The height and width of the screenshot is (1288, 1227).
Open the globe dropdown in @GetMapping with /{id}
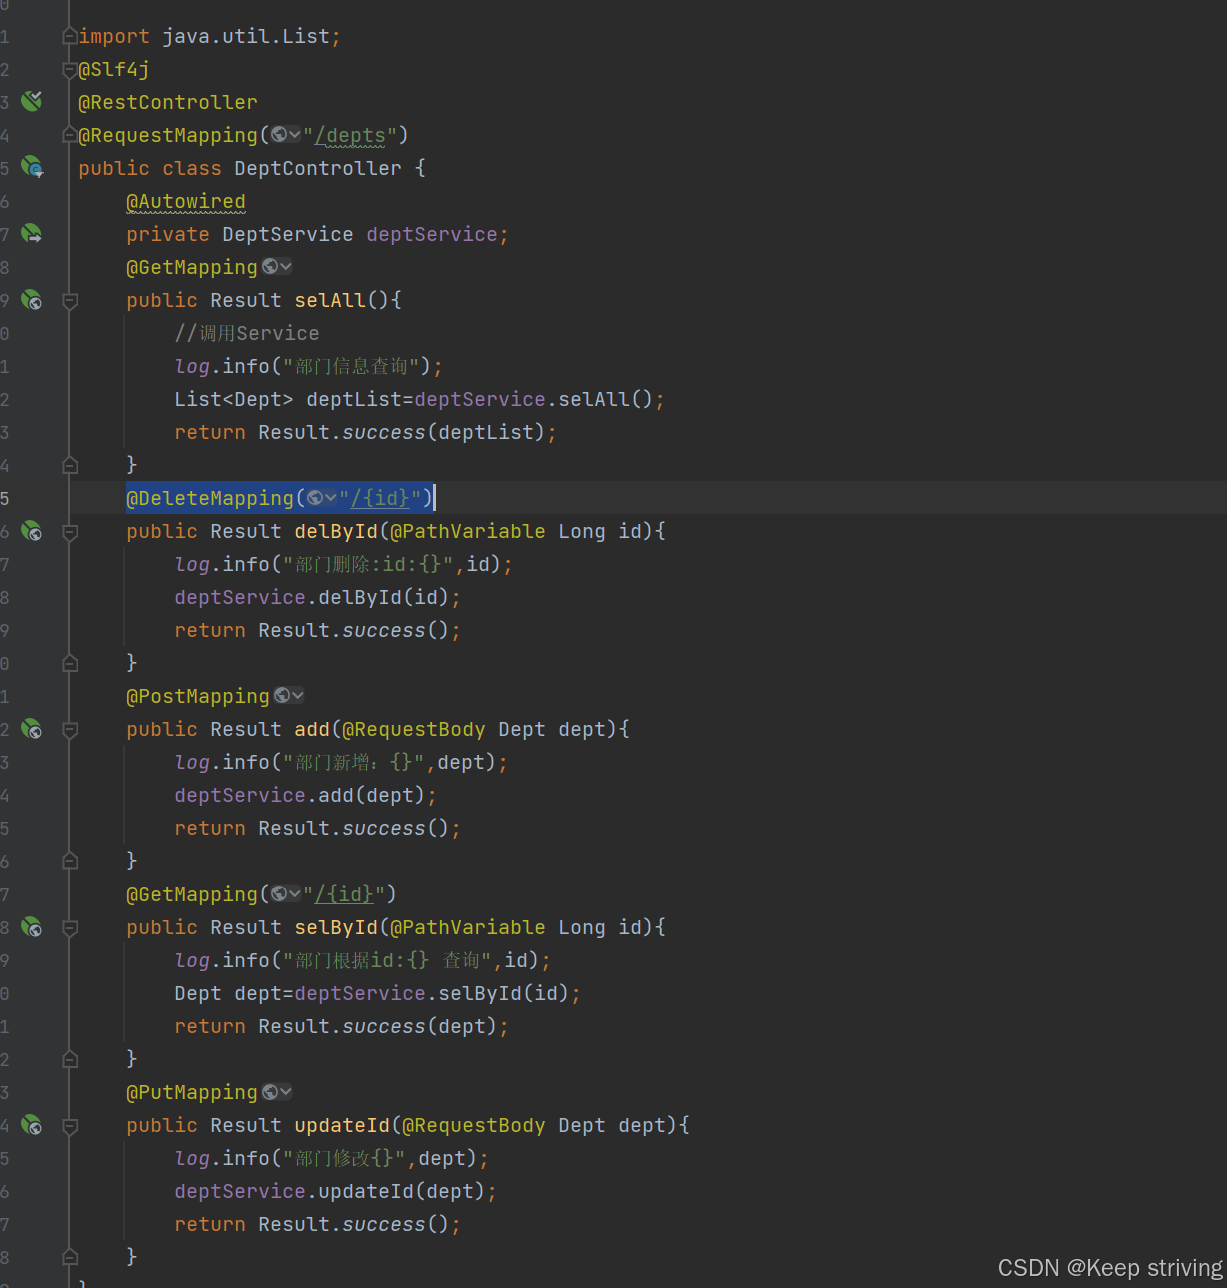pos(286,893)
